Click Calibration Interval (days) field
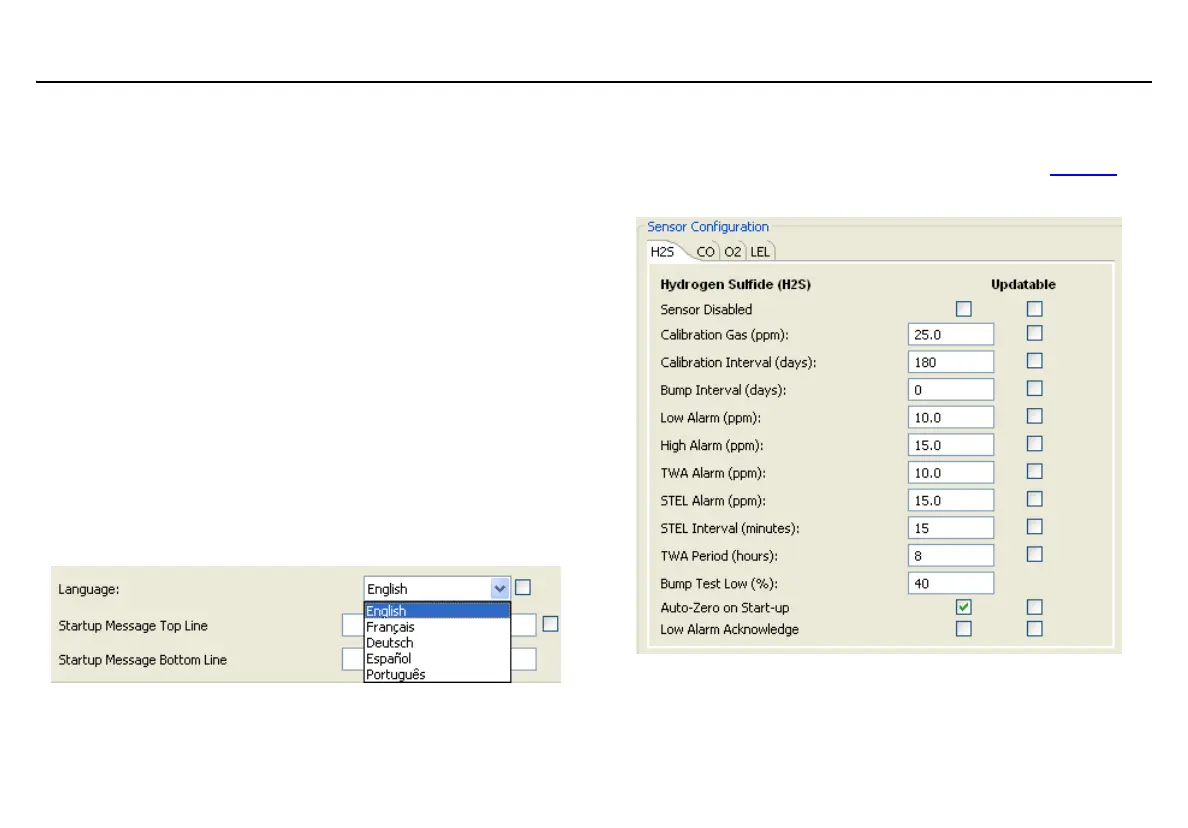This screenshot has width=1188, height=828. pos(951,362)
